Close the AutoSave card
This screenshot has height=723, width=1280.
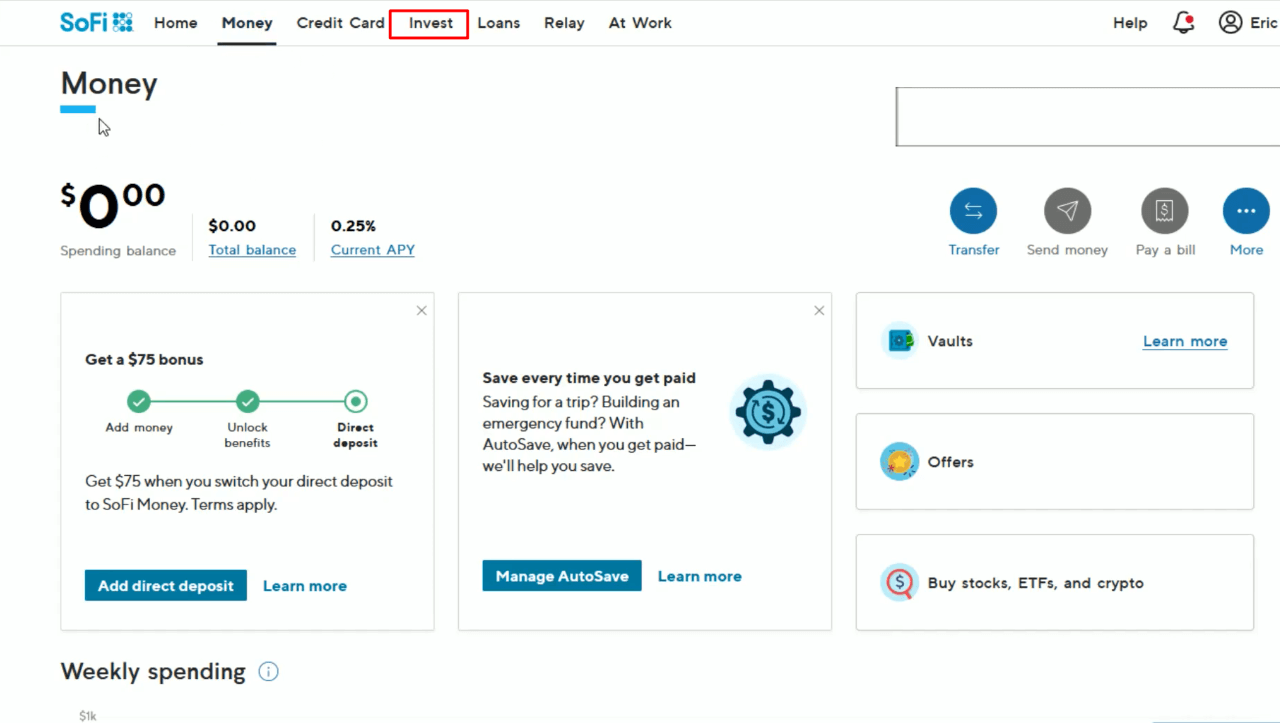[x=819, y=311]
